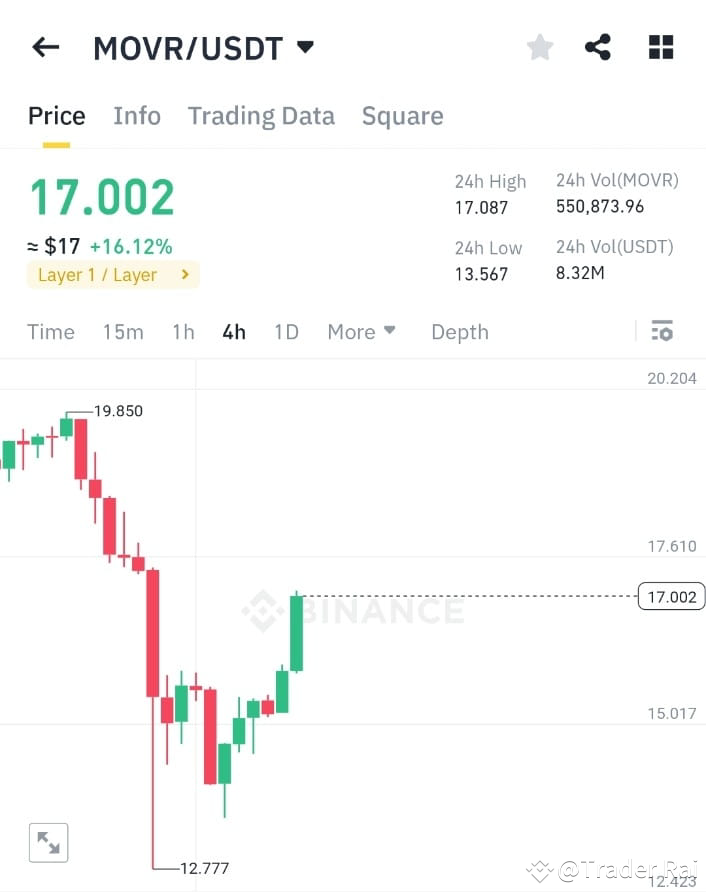Screen dimensions: 706x892
Task: Expand the More timeframes dropdown
Action: pyautogui.click(x=361, y=331)
